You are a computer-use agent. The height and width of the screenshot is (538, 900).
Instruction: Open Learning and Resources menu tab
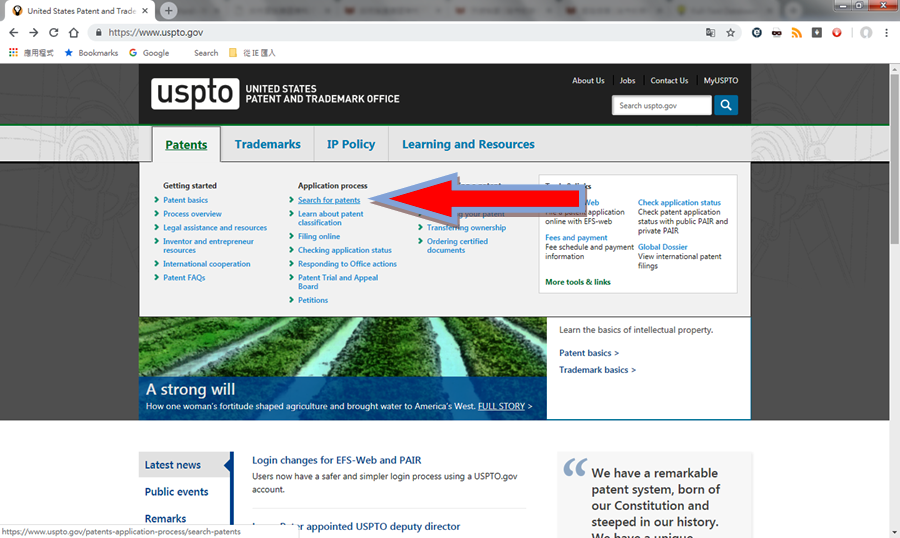468,144
